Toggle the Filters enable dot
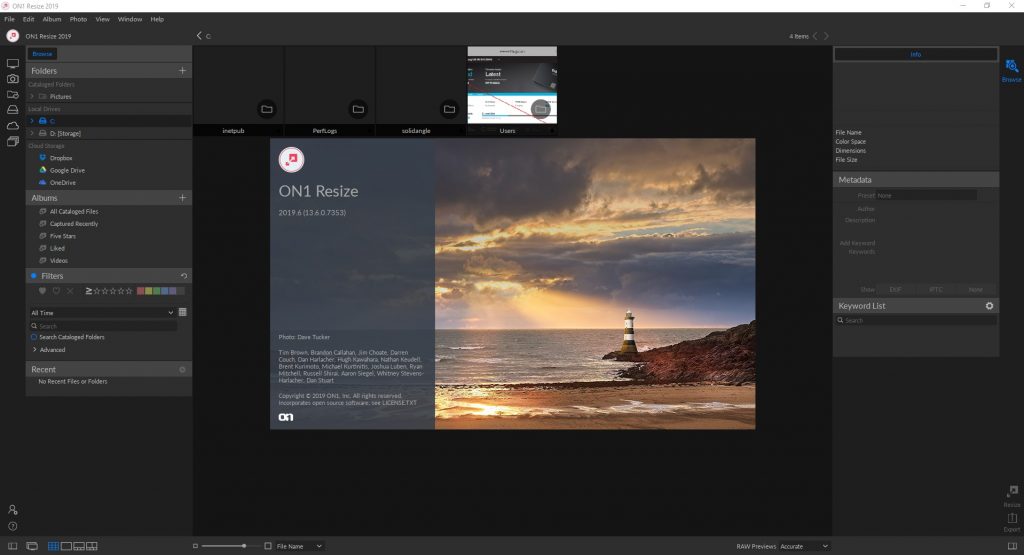The width and height of the screenshot is (1024, 555). point(34,276)
